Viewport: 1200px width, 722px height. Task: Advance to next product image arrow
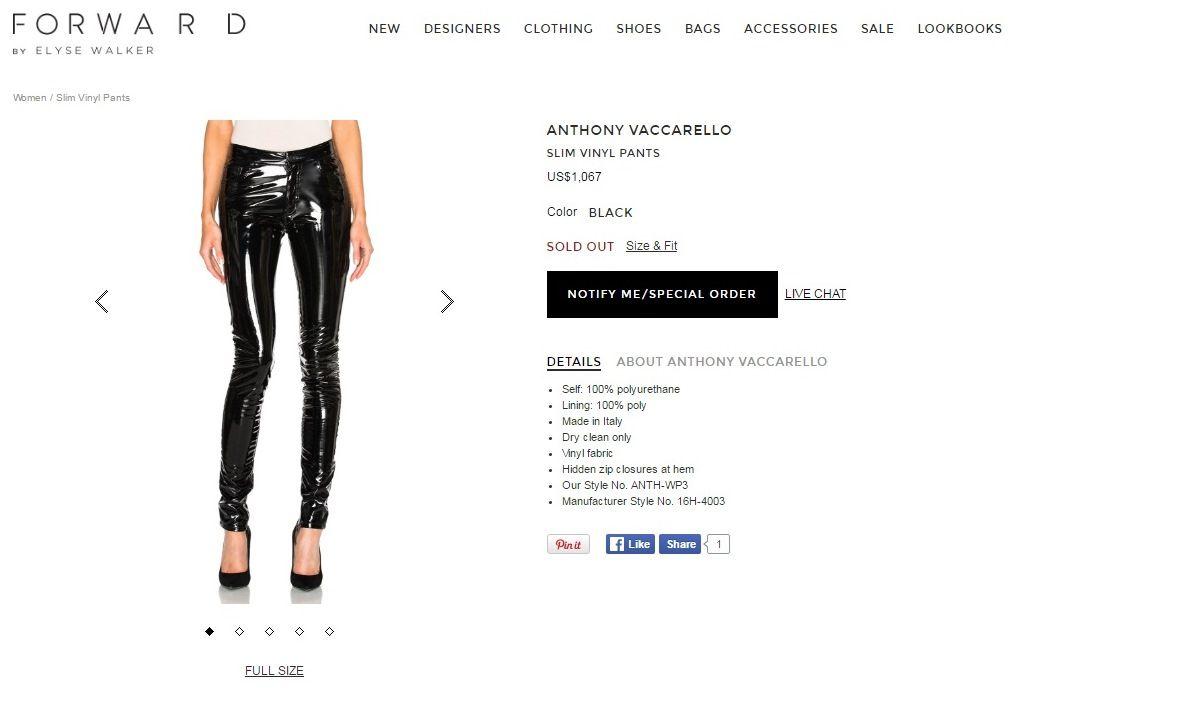[447, 301]
